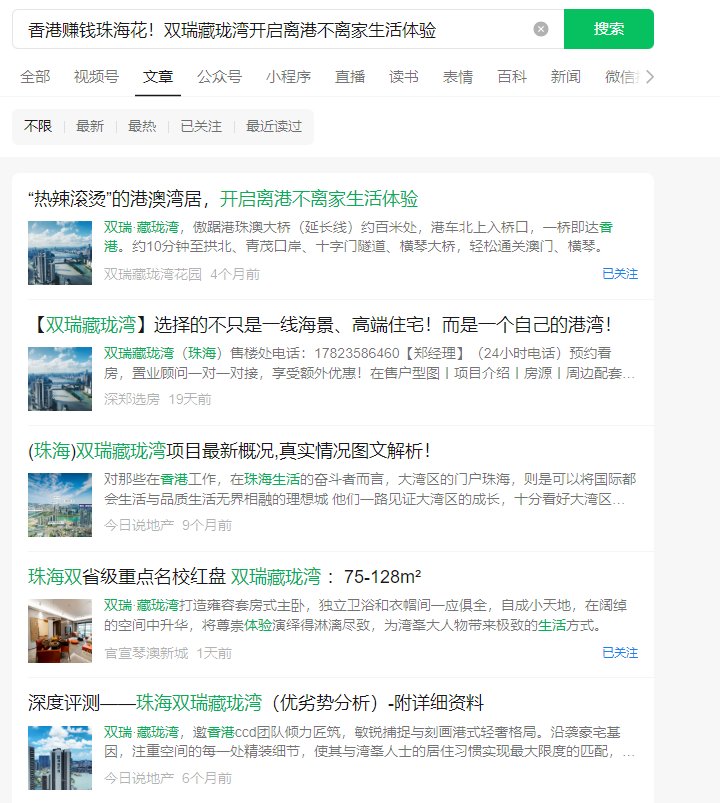Click 今日说地产 under 6个月前 article
The image size is (720, 803).
[139, 778]
